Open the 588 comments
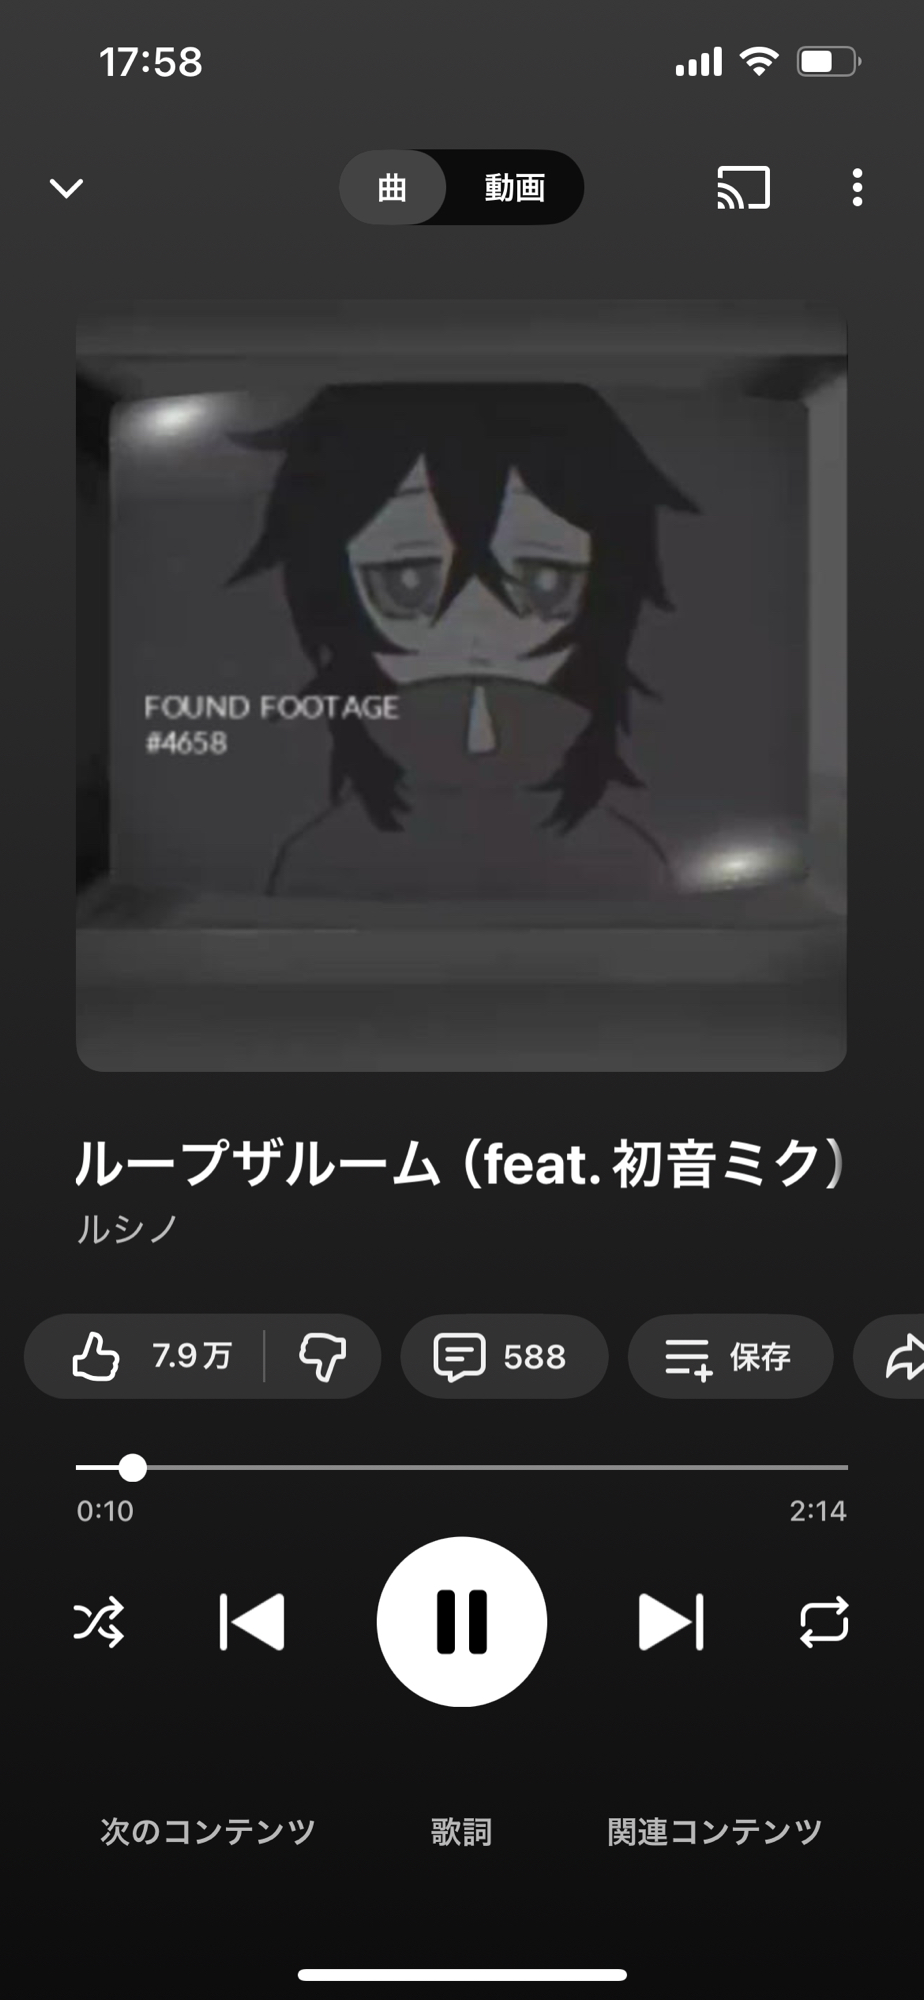Screen dimensions: 924x2000 point(504,1356)
